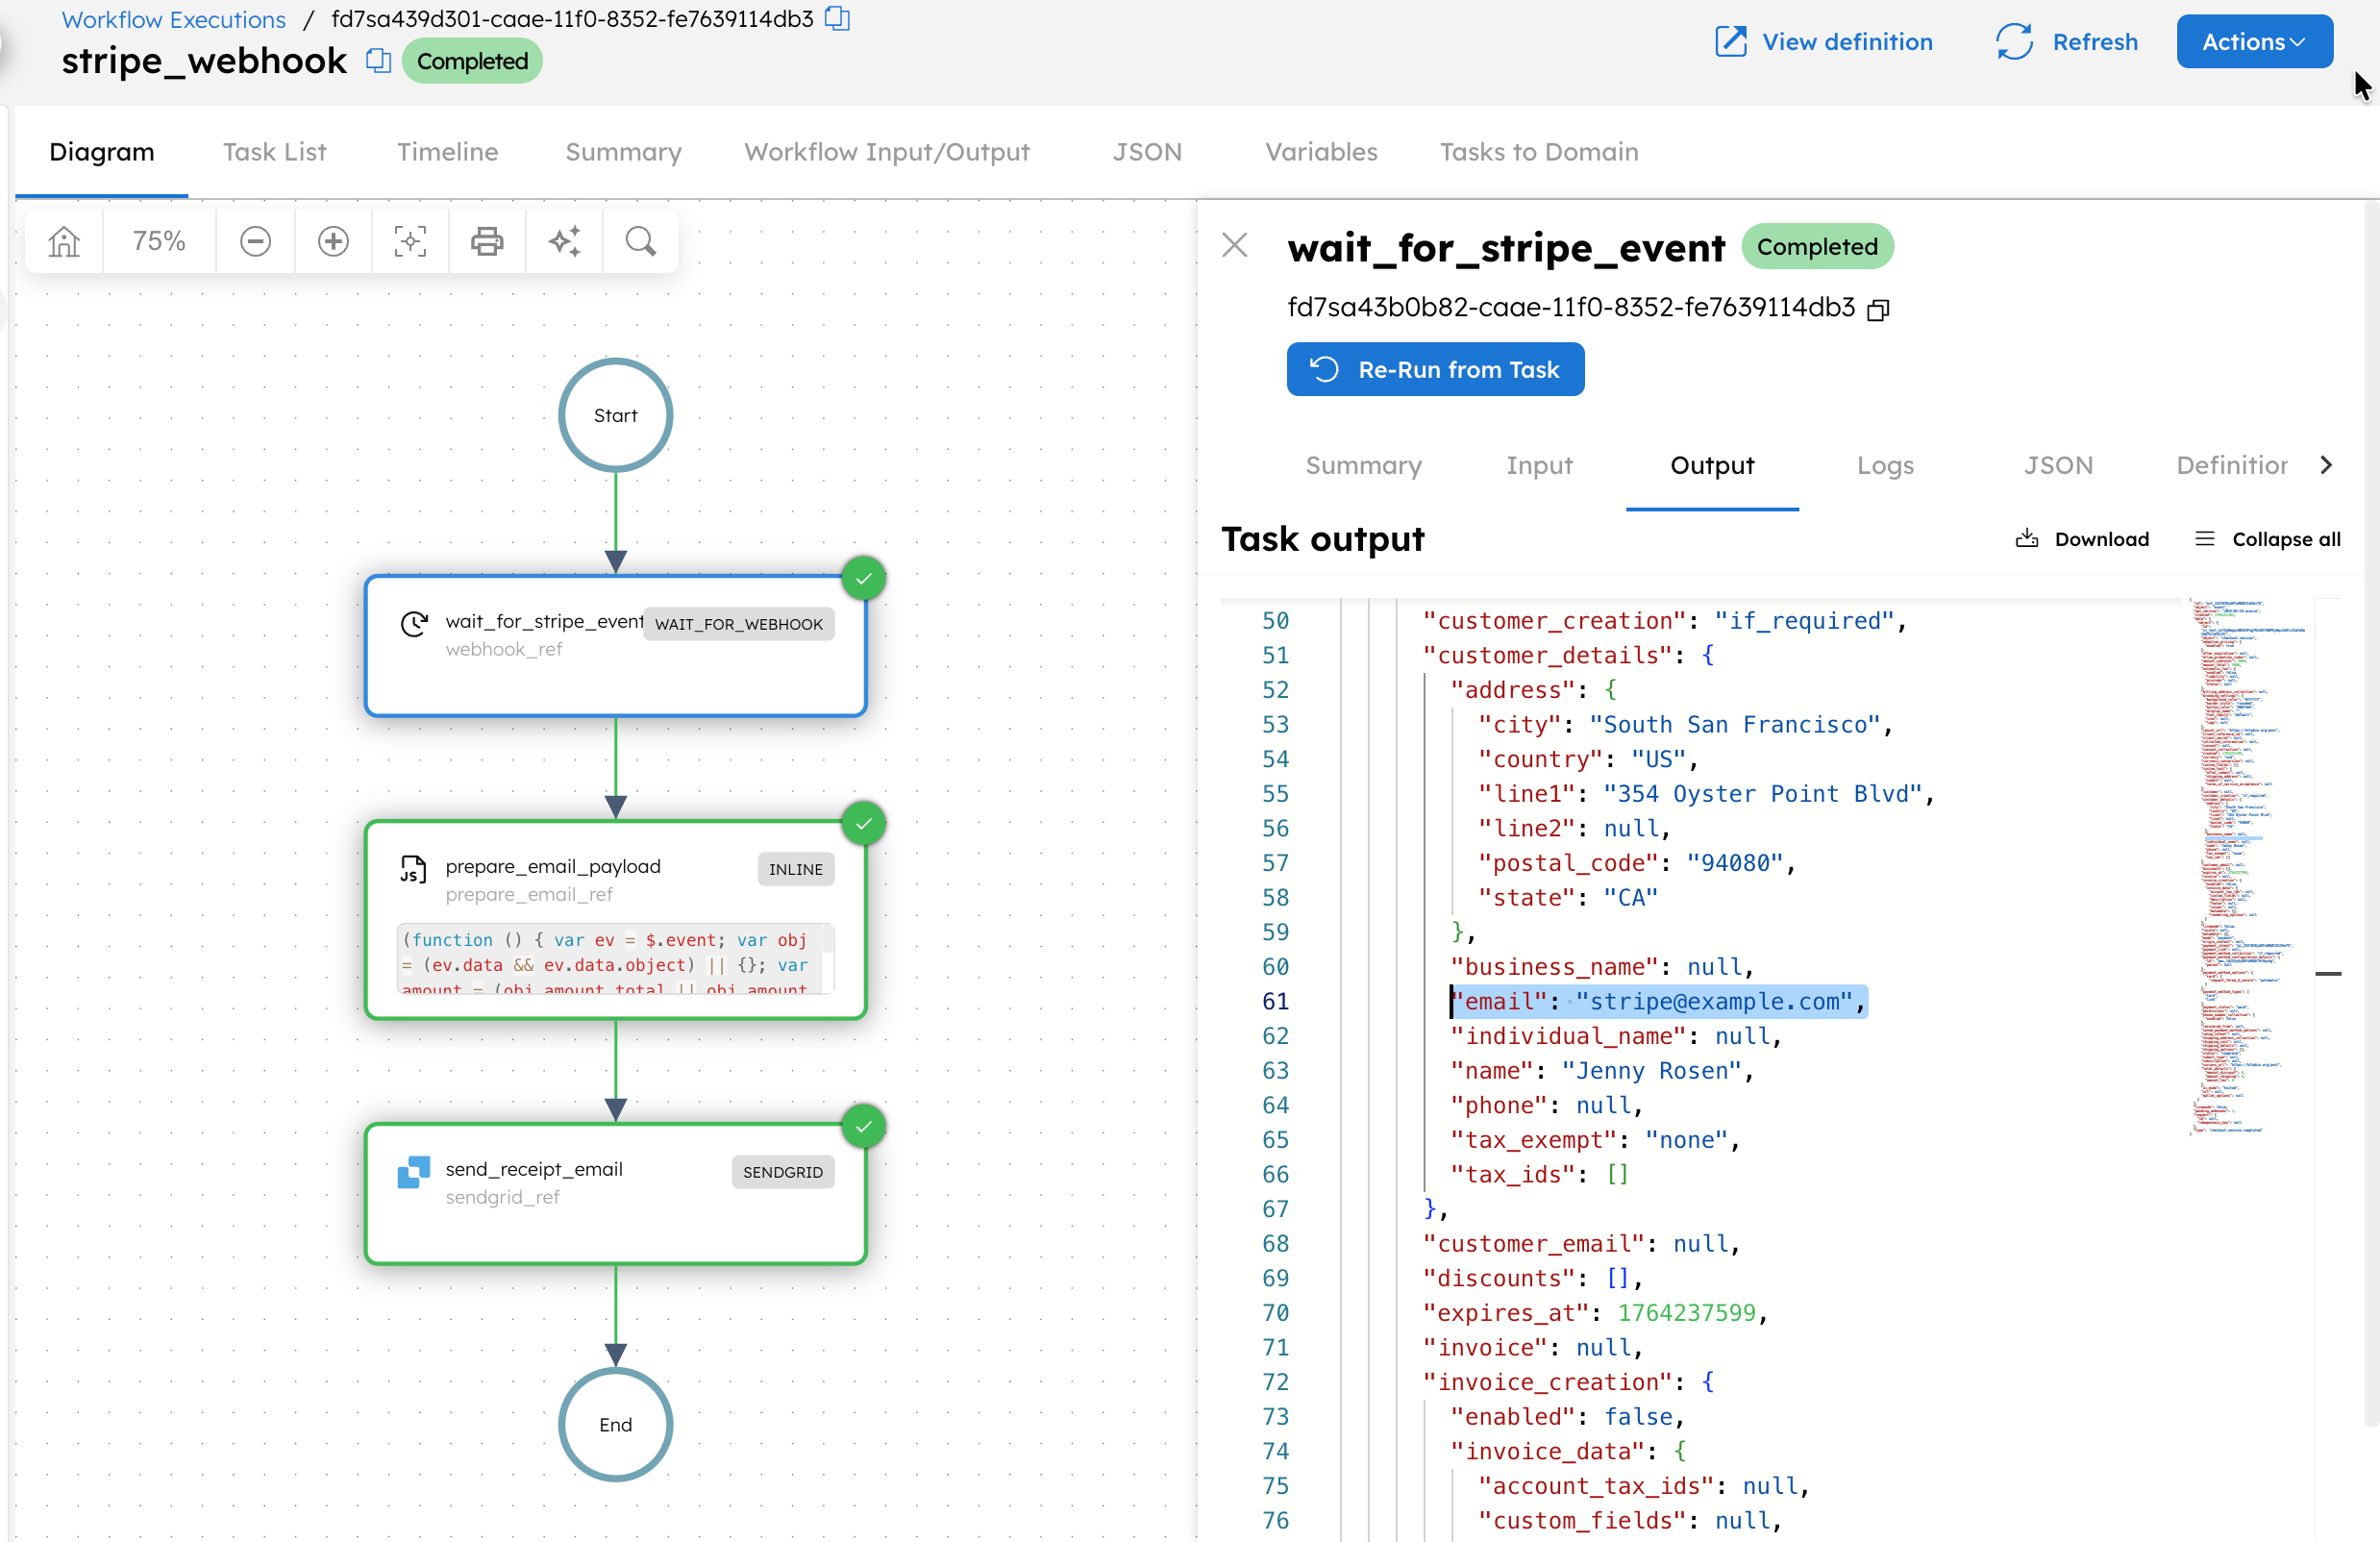Viewport: 2380px width, 1542px height.
Task: Open the AI sparkles tool in diagram toolbar
Action: (x=564, y=240)
